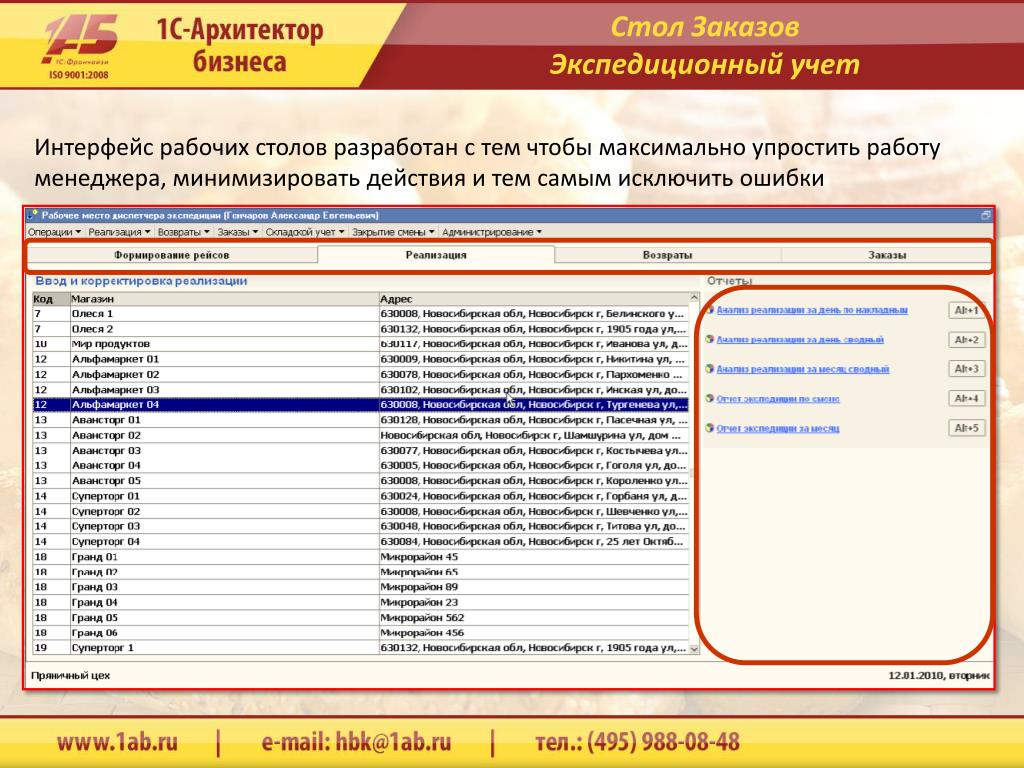Open the Операции menu

pyautogui.click(x=54, y=232)
